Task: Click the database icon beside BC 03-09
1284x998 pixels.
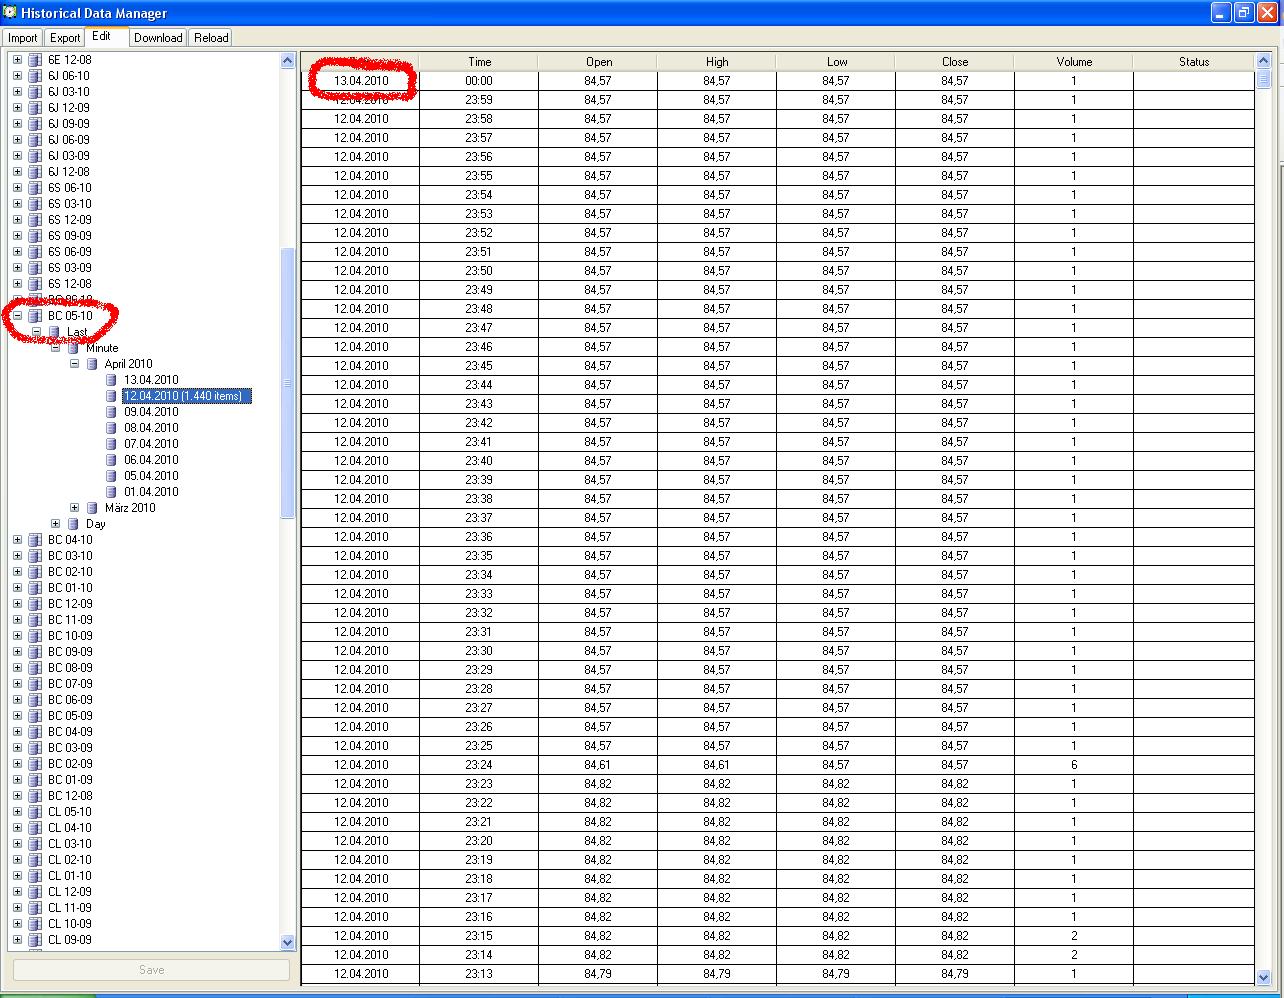Action: point(35,748)
